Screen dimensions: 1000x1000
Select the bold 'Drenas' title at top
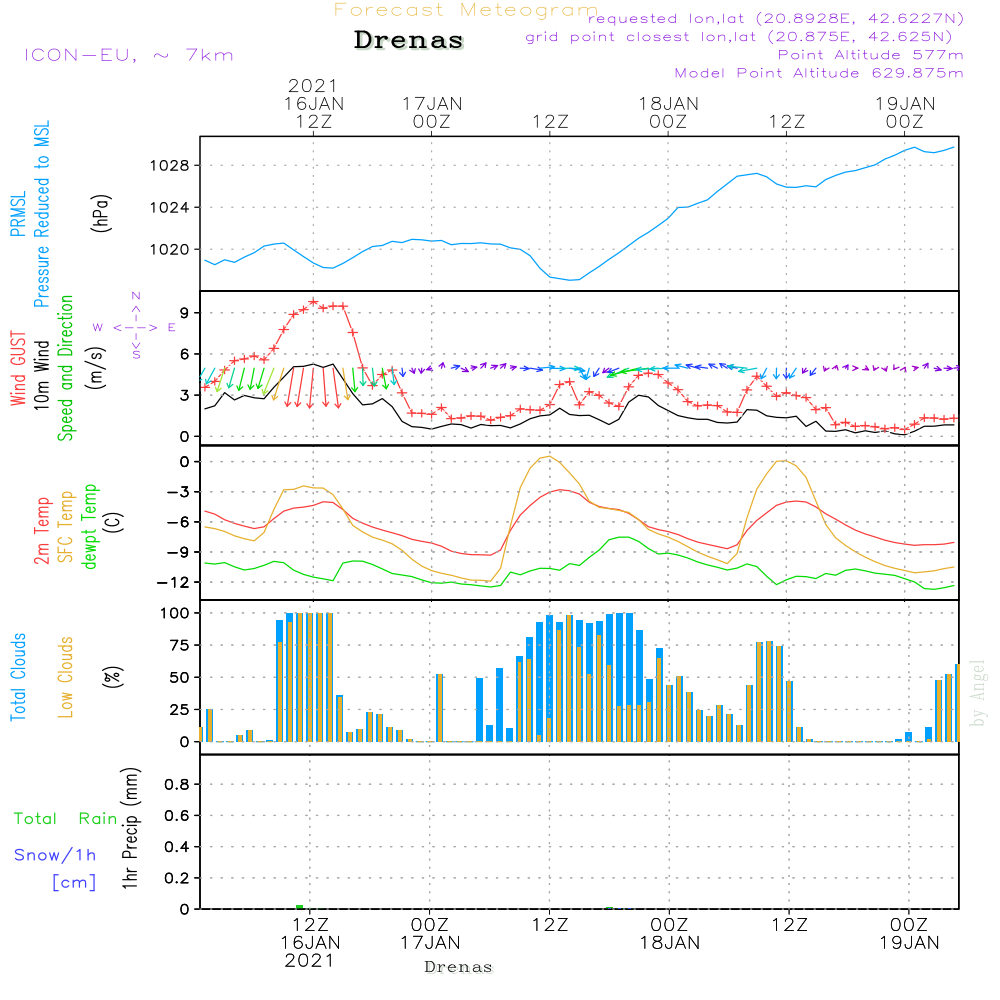409,40
